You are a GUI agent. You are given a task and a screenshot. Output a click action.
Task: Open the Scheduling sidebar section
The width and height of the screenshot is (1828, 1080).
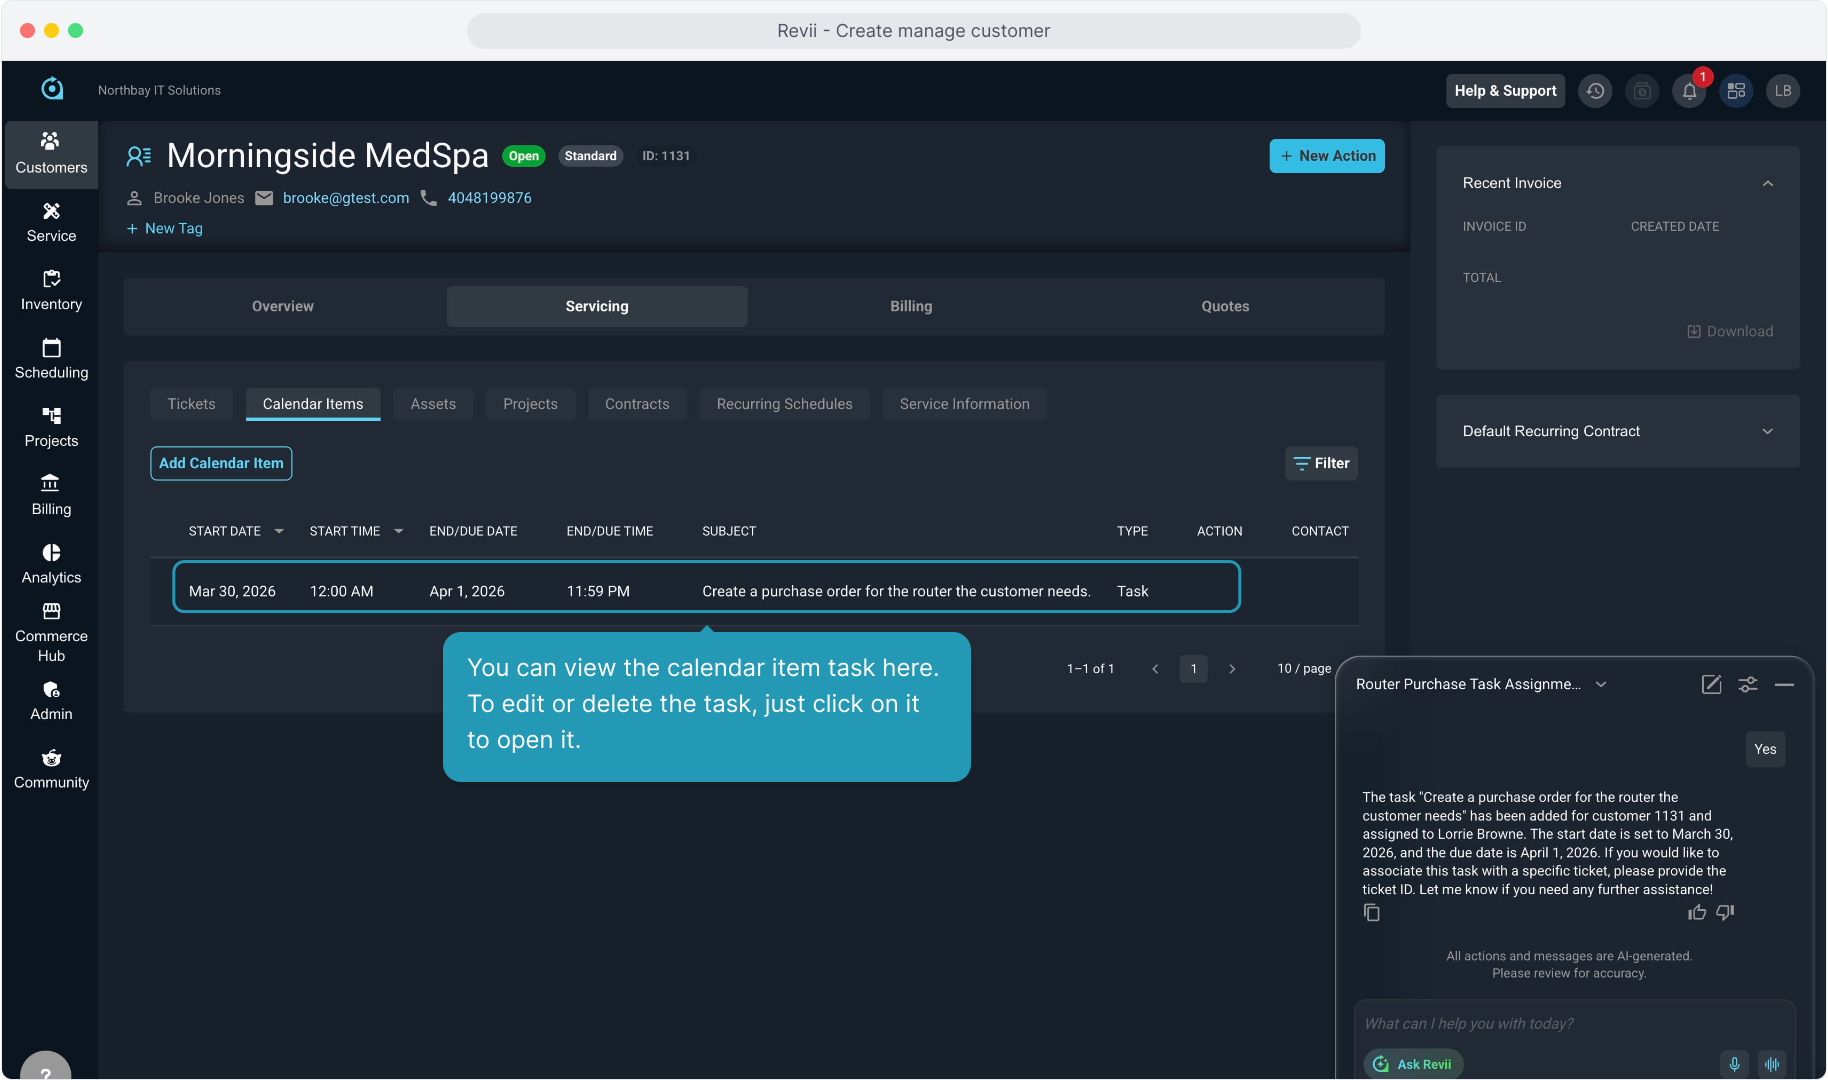point(51,359)
